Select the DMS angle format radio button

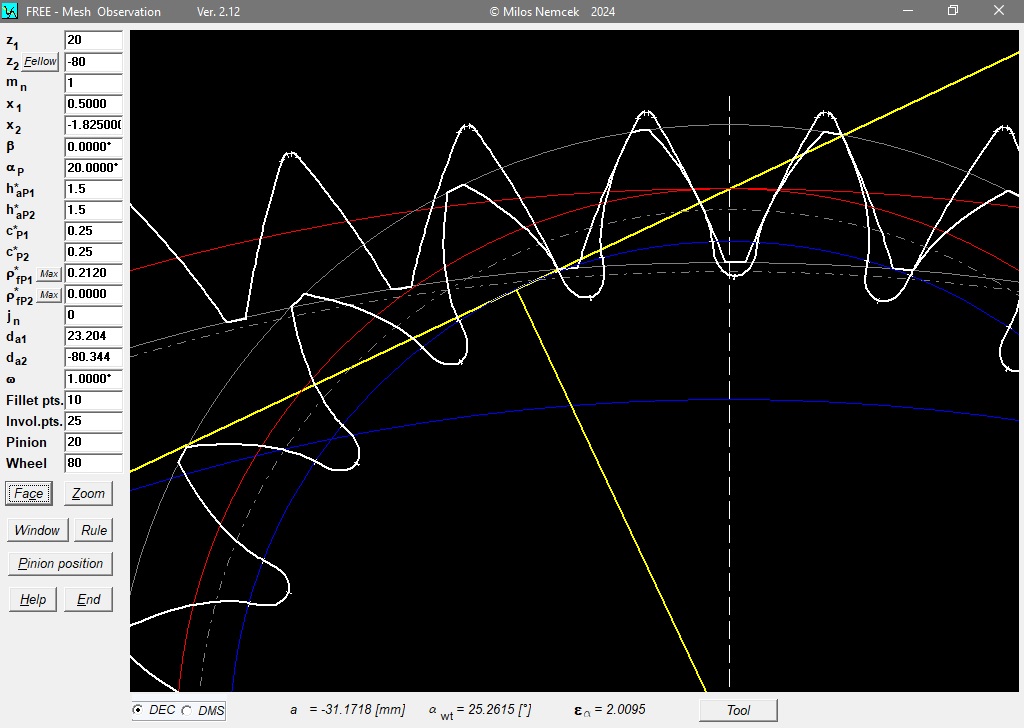coord(187,710)
